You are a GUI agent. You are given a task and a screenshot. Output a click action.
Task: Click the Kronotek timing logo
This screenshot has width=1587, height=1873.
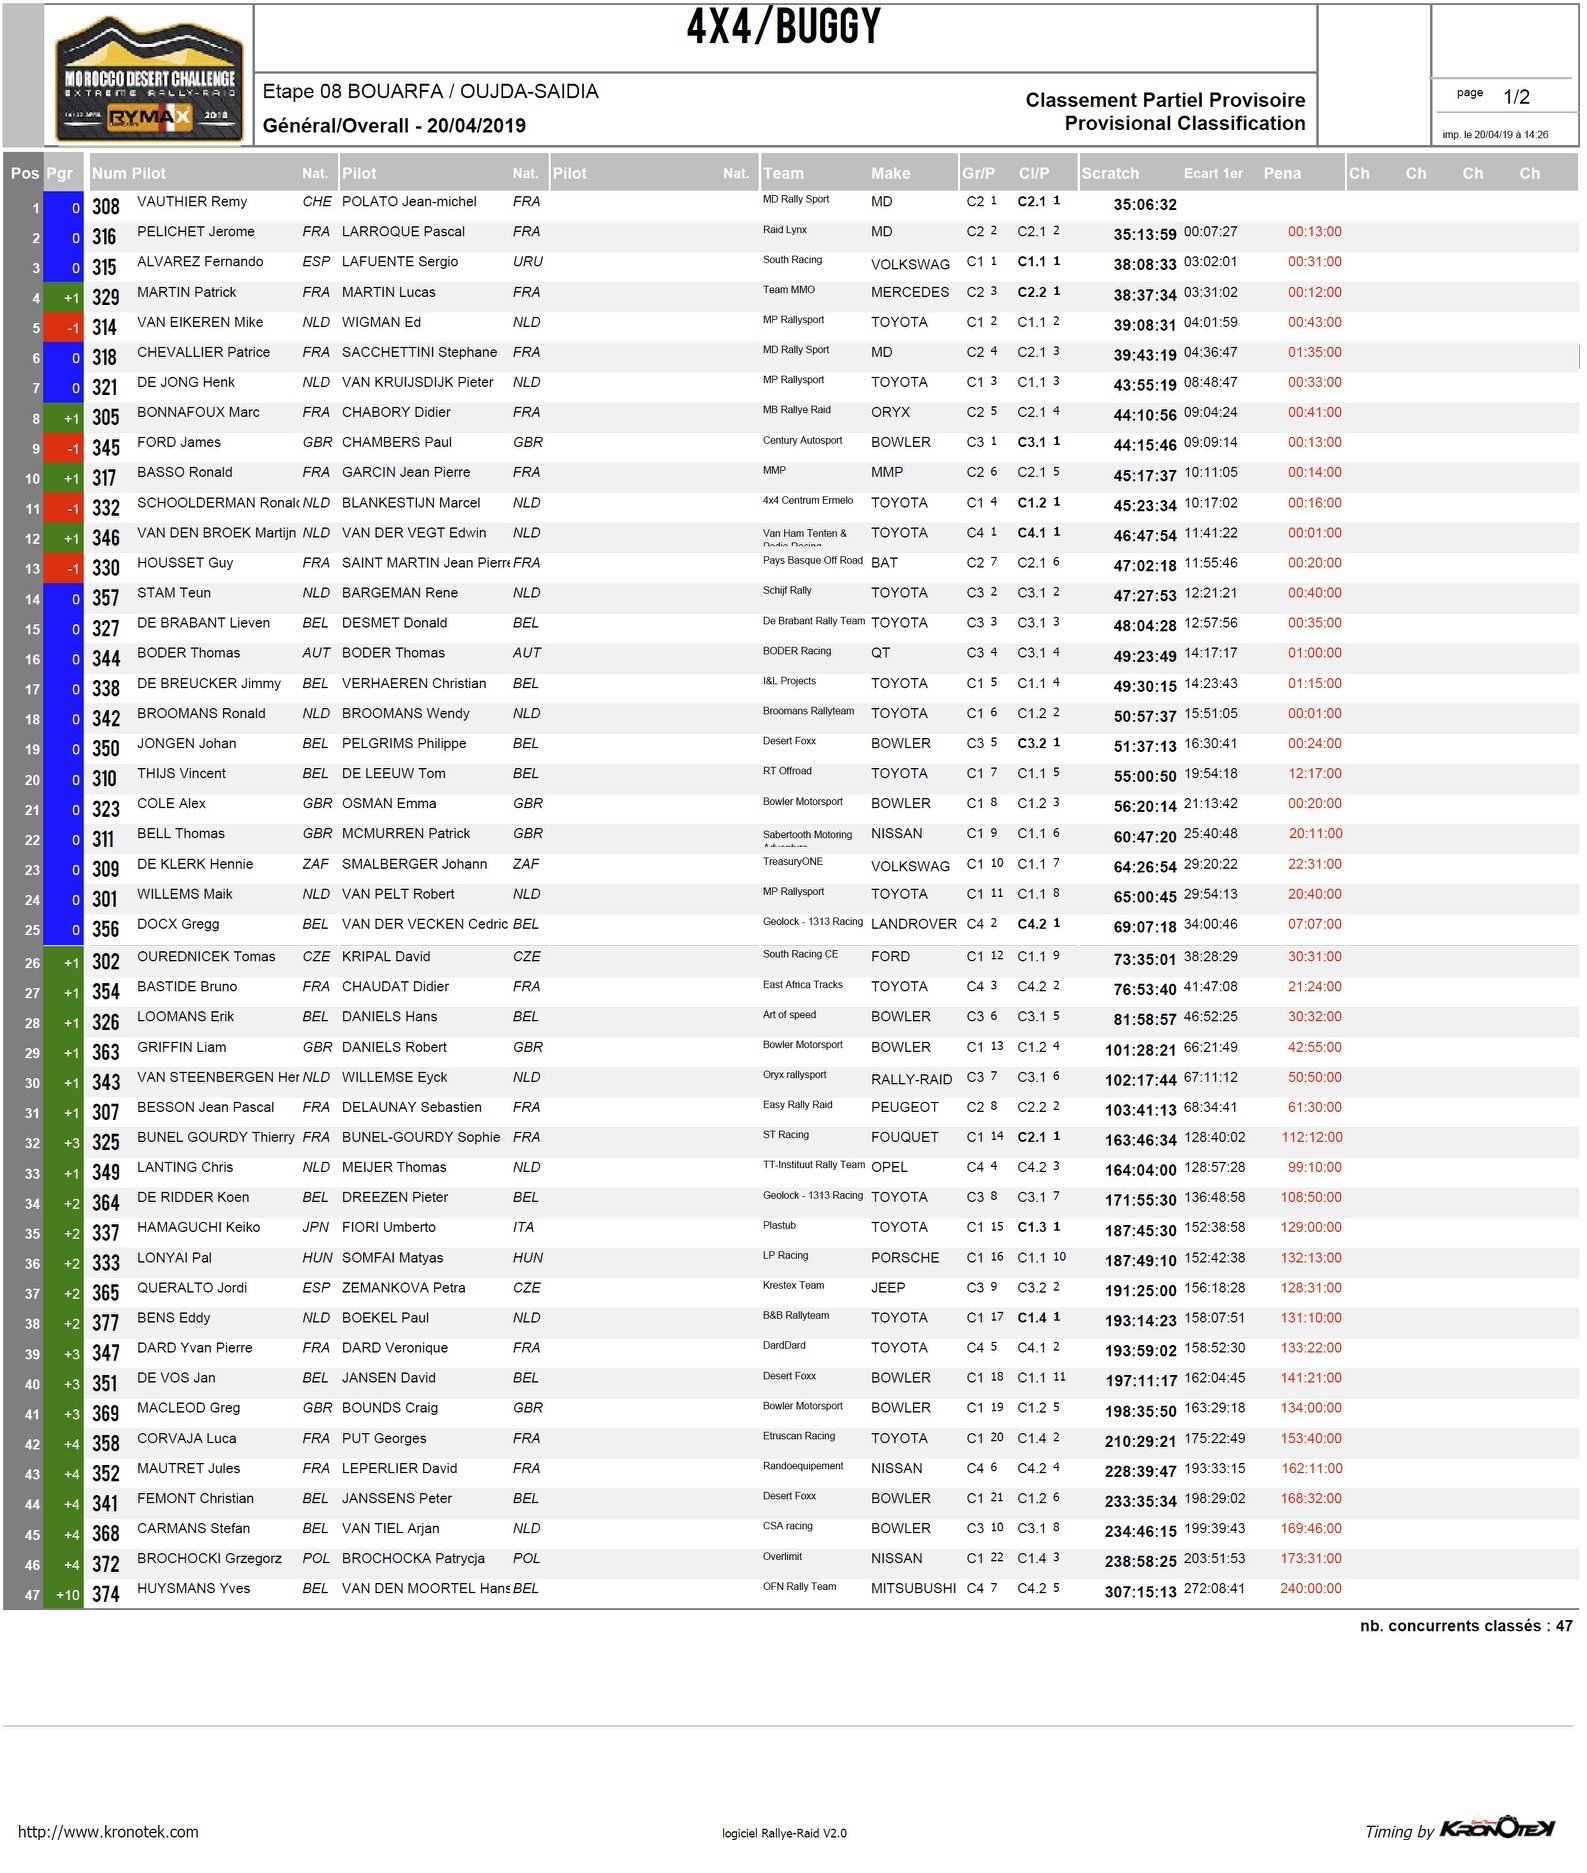point(1497,1828)
